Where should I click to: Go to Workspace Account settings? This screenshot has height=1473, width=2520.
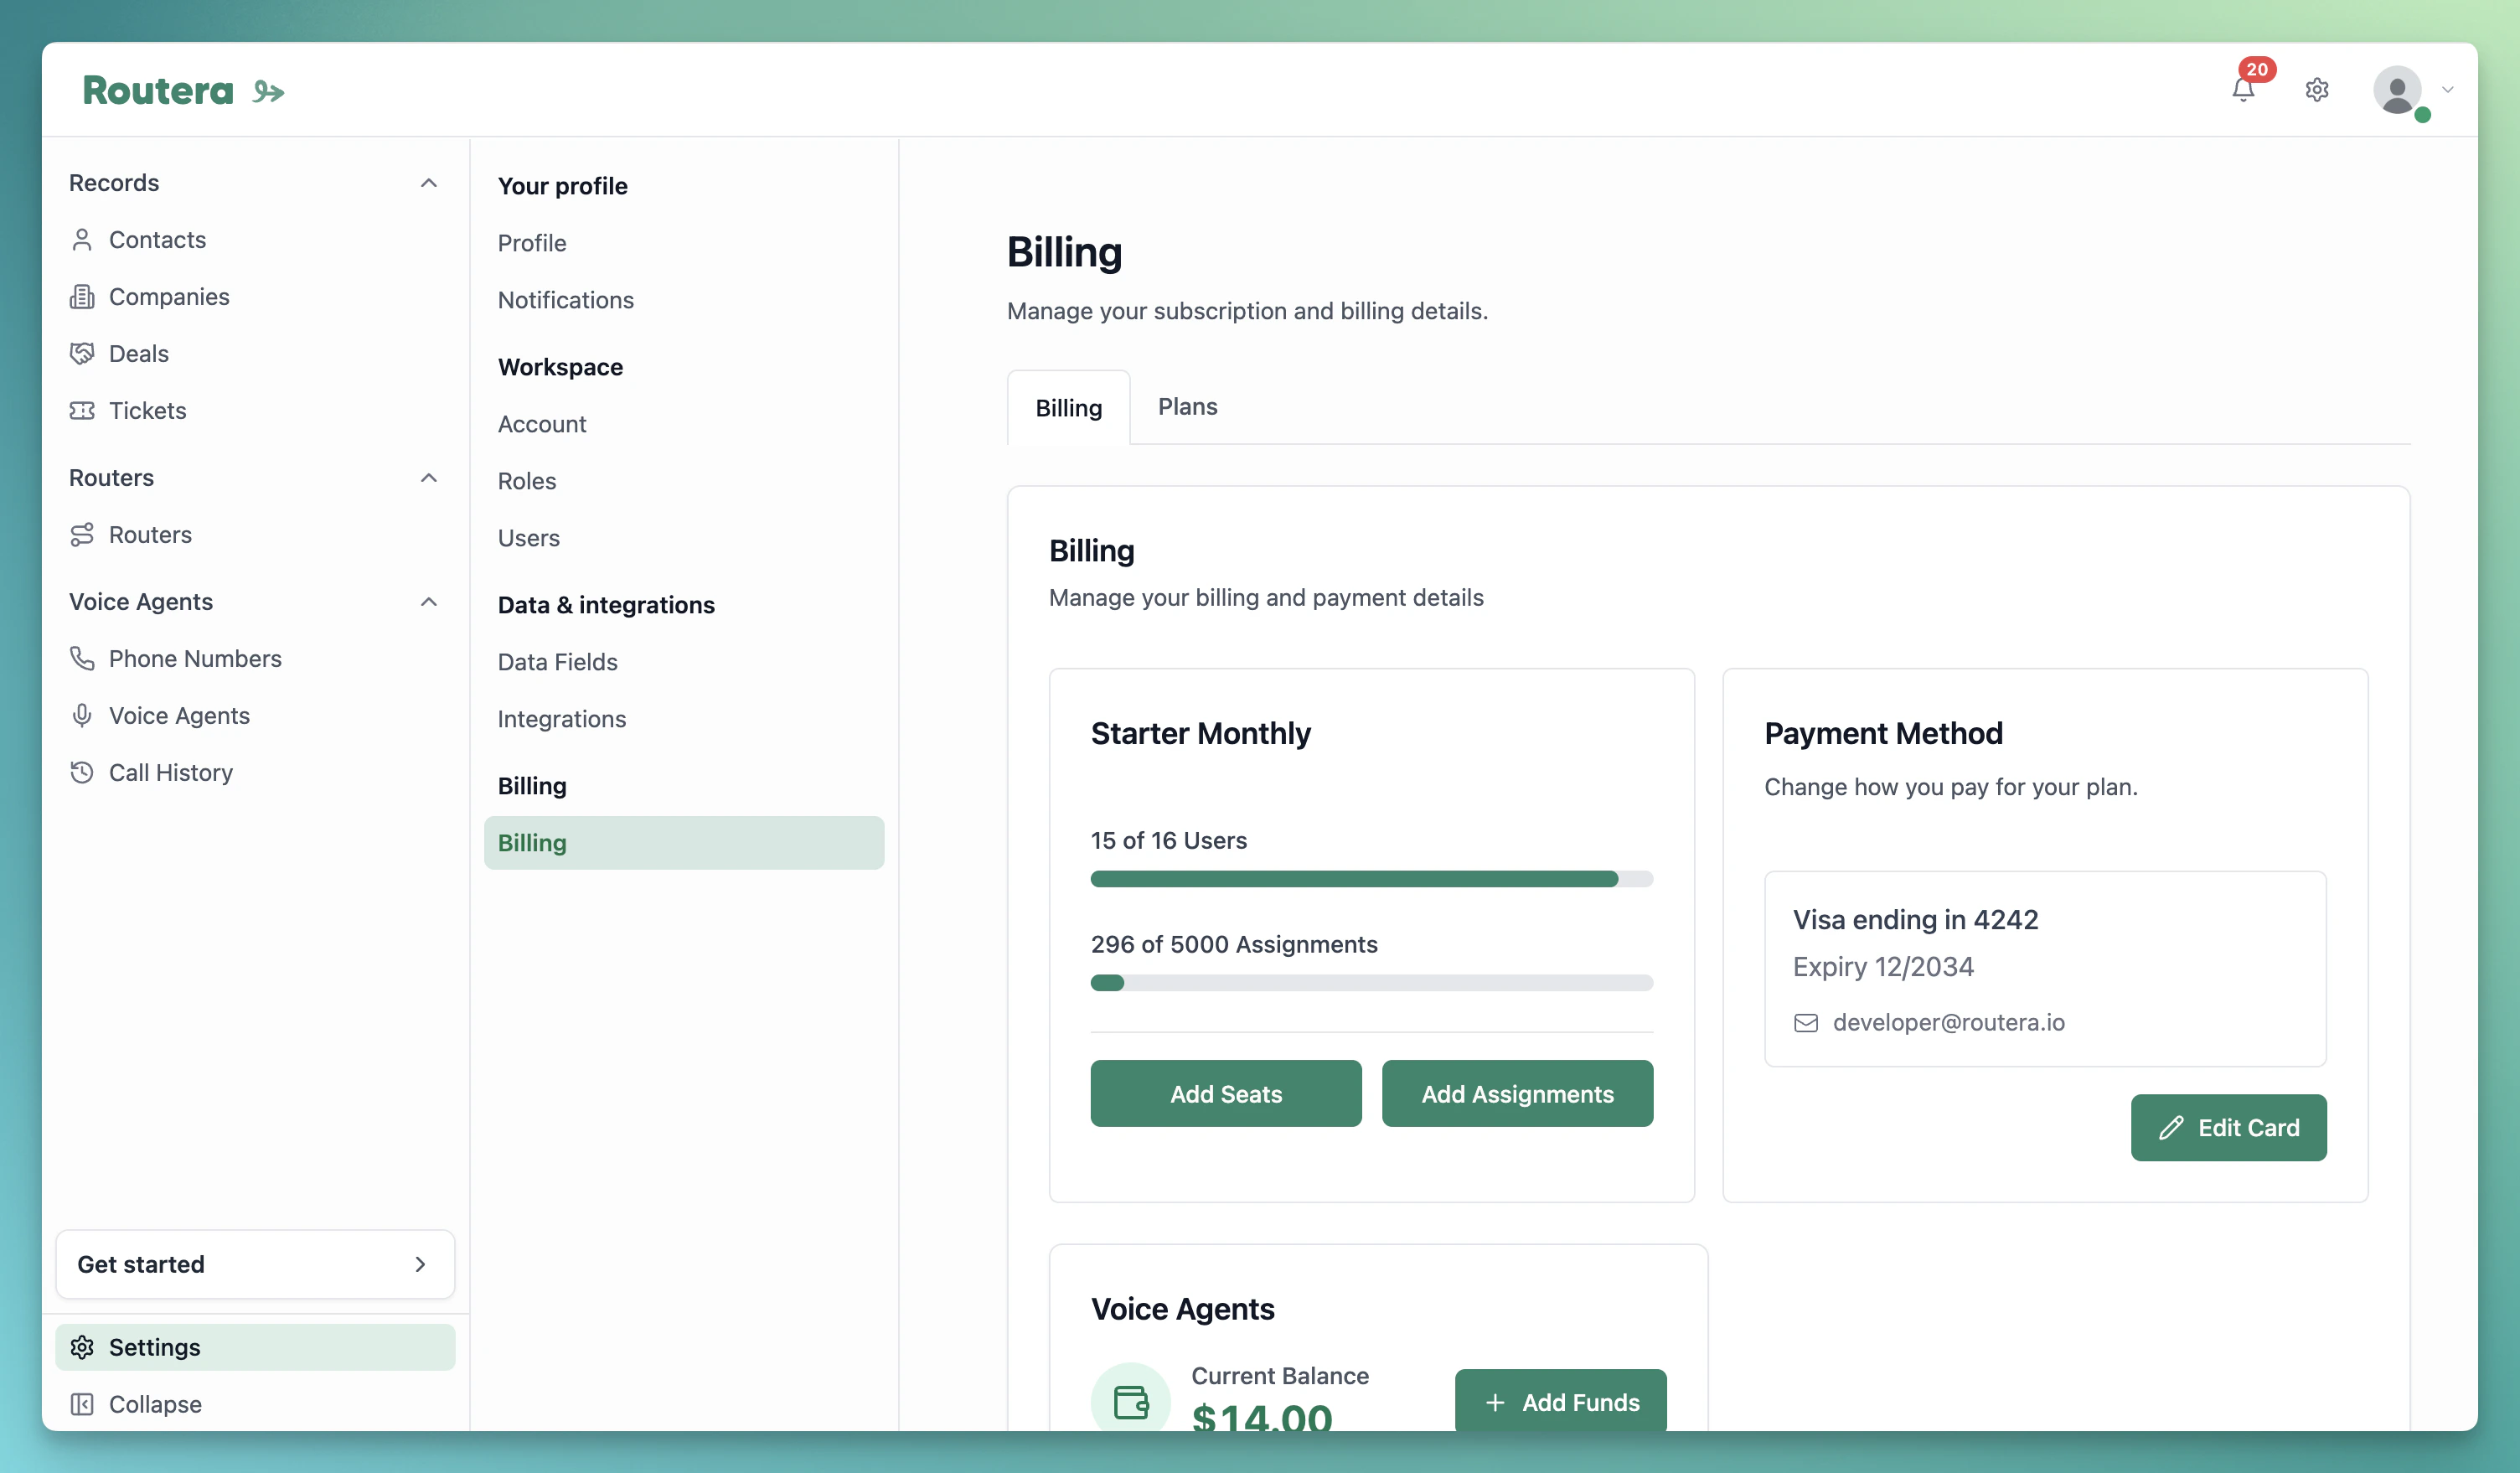click(542, 424)
